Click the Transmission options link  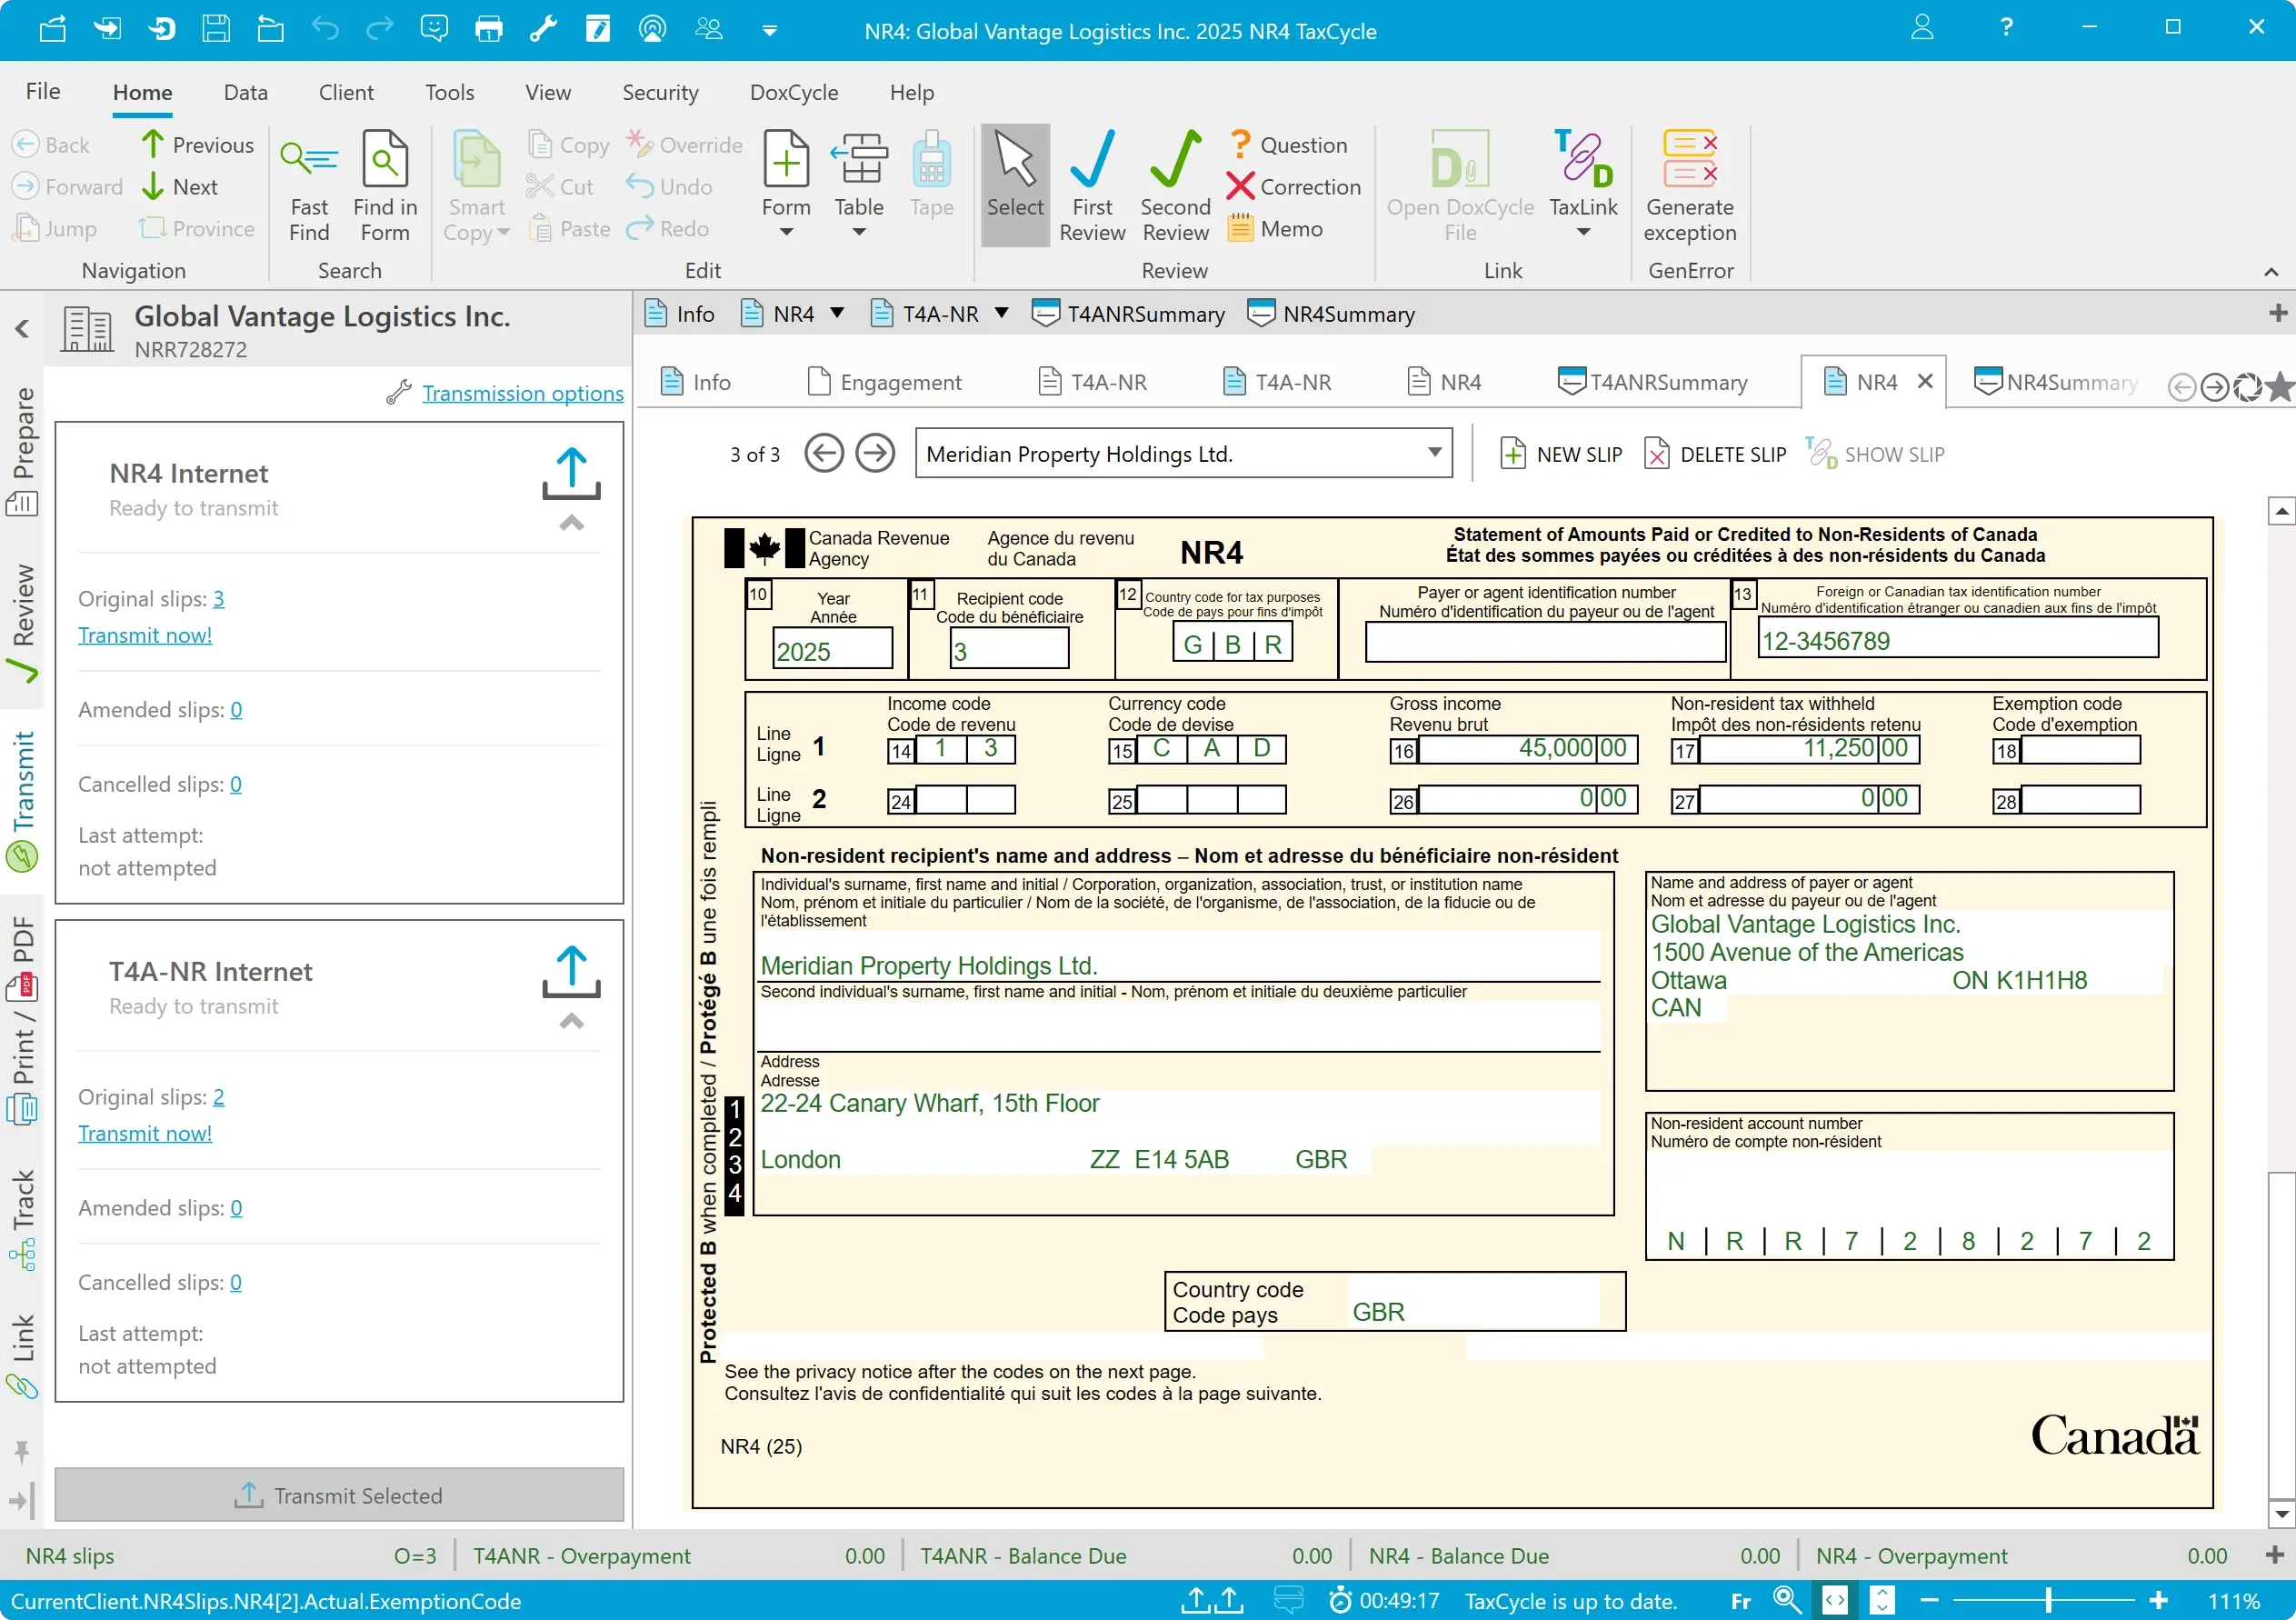(522, 393)
